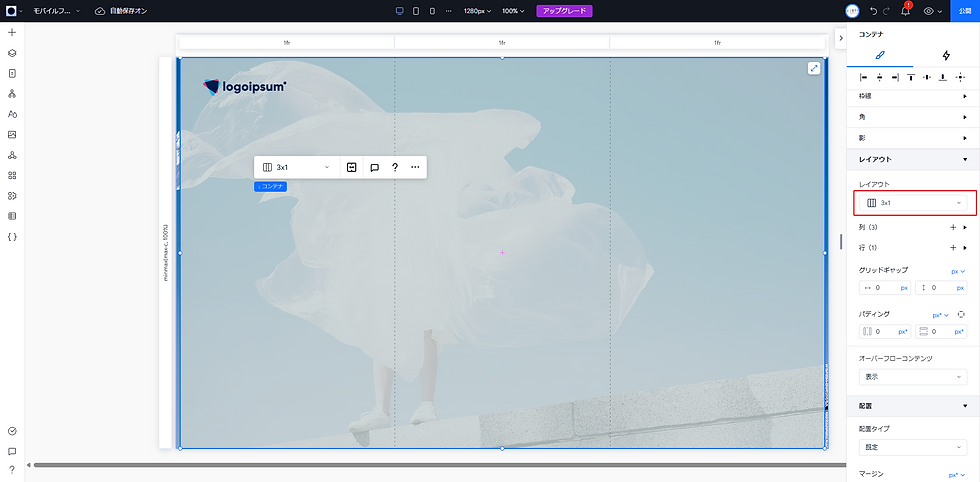Switch to desktop breakpoint view
980x482 pixels.
400,11
